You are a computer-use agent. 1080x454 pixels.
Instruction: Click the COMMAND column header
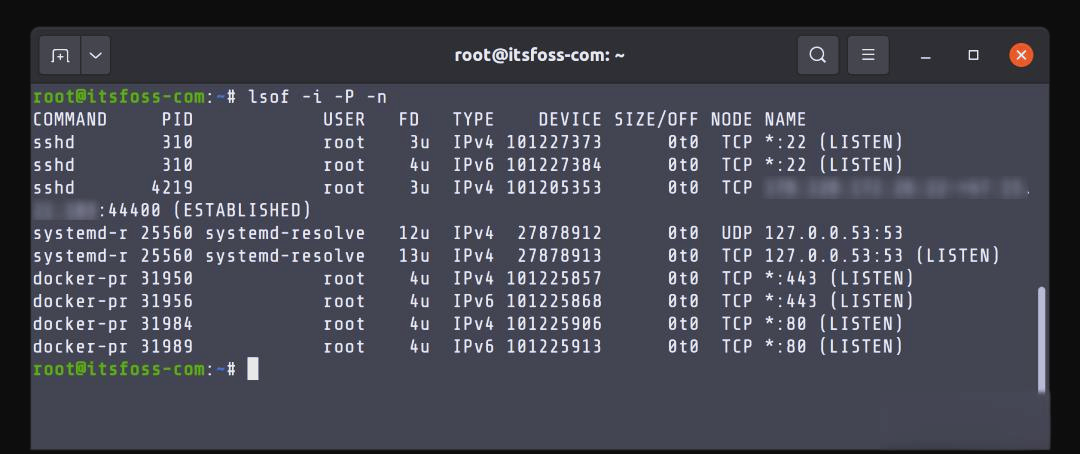coord(70,120)
